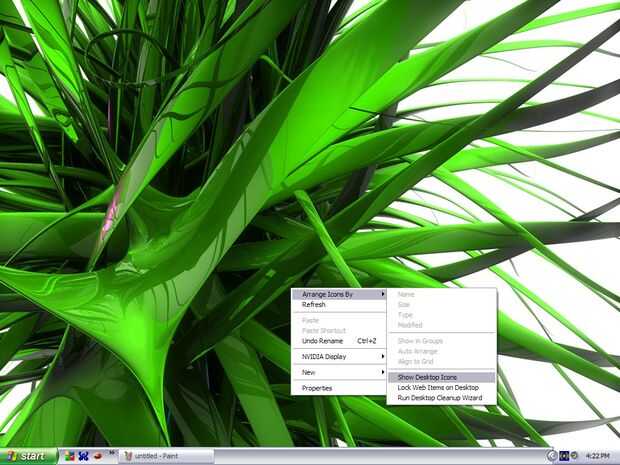
Task: Launch the blue butterfly quick launch icon
Action: pyautogui.click(x=83, y=456)
